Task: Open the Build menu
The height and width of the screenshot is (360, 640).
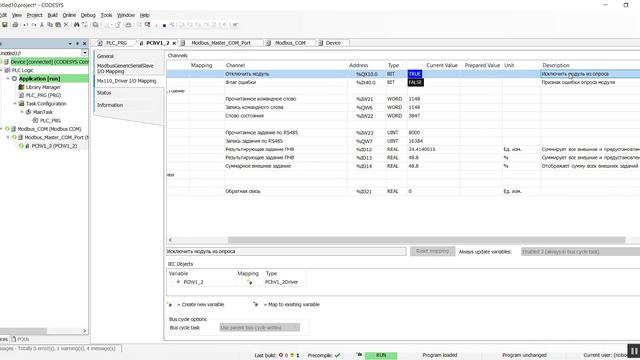Action: tap(52, 15)
